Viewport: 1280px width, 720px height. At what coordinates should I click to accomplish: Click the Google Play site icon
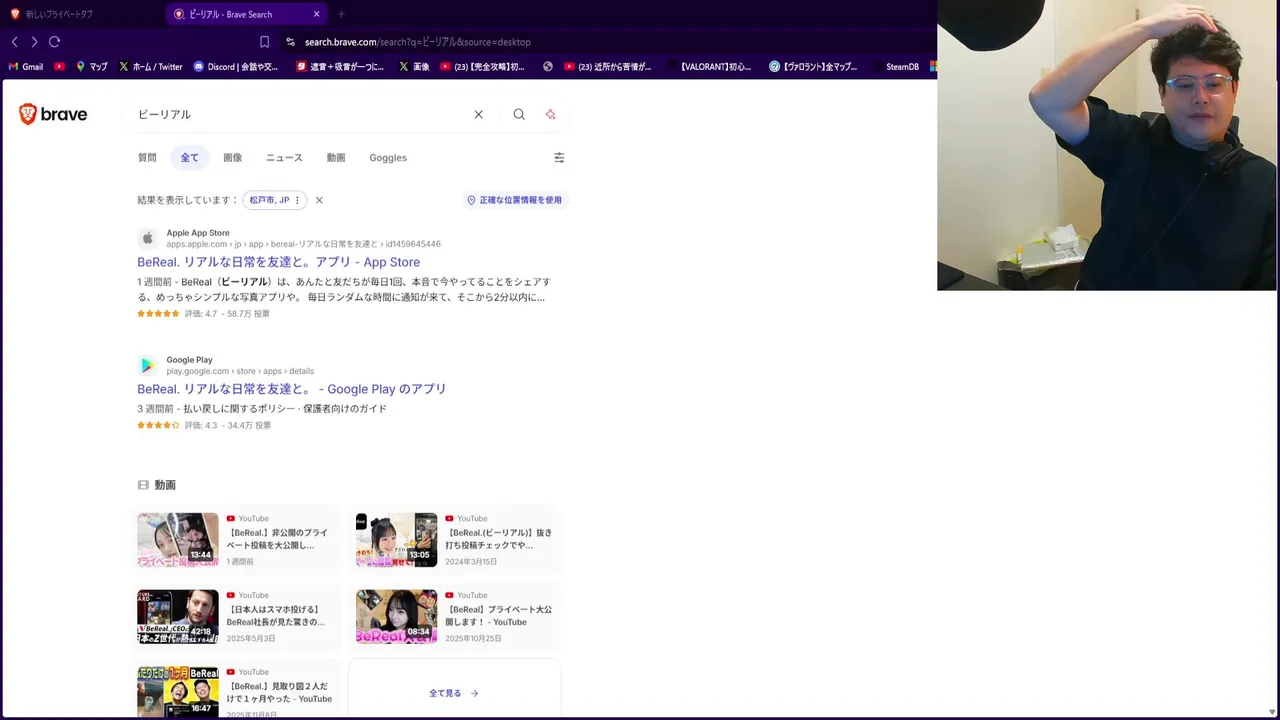pyautogui.click(x=148, y=365)
